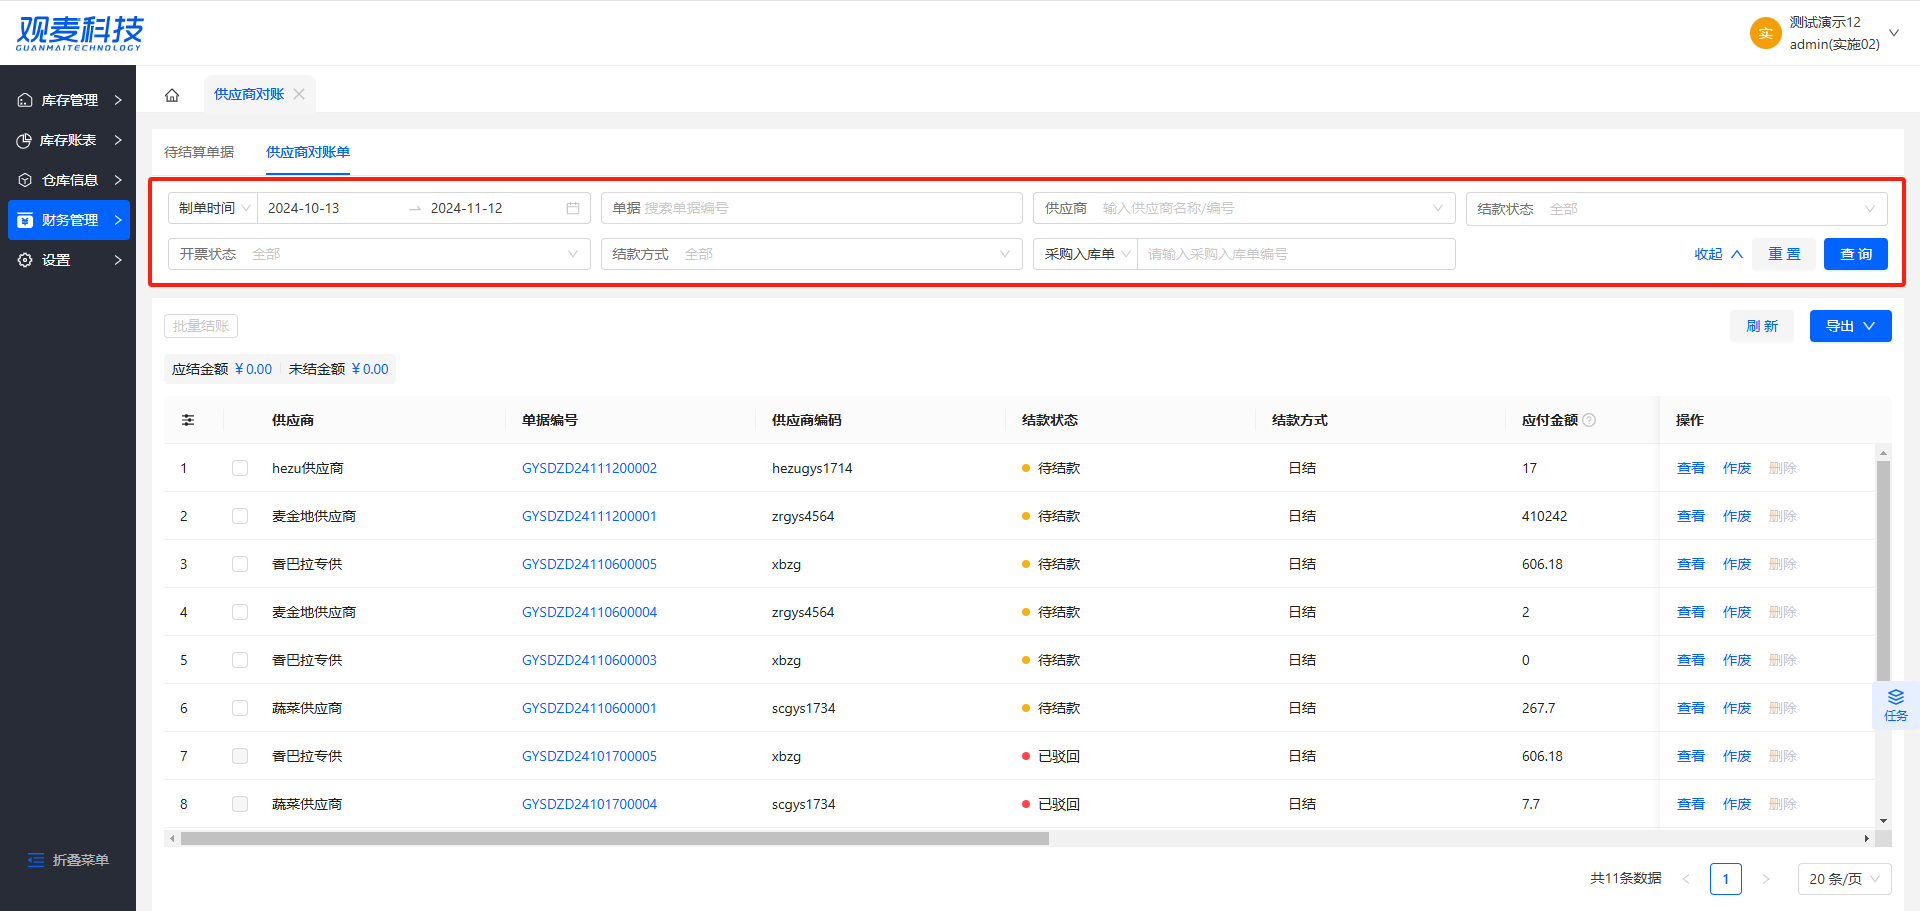This screenshot has width=1920, height=911.
Task: Expand the 导出 export dropdown button
Action: coord(1850,326)
